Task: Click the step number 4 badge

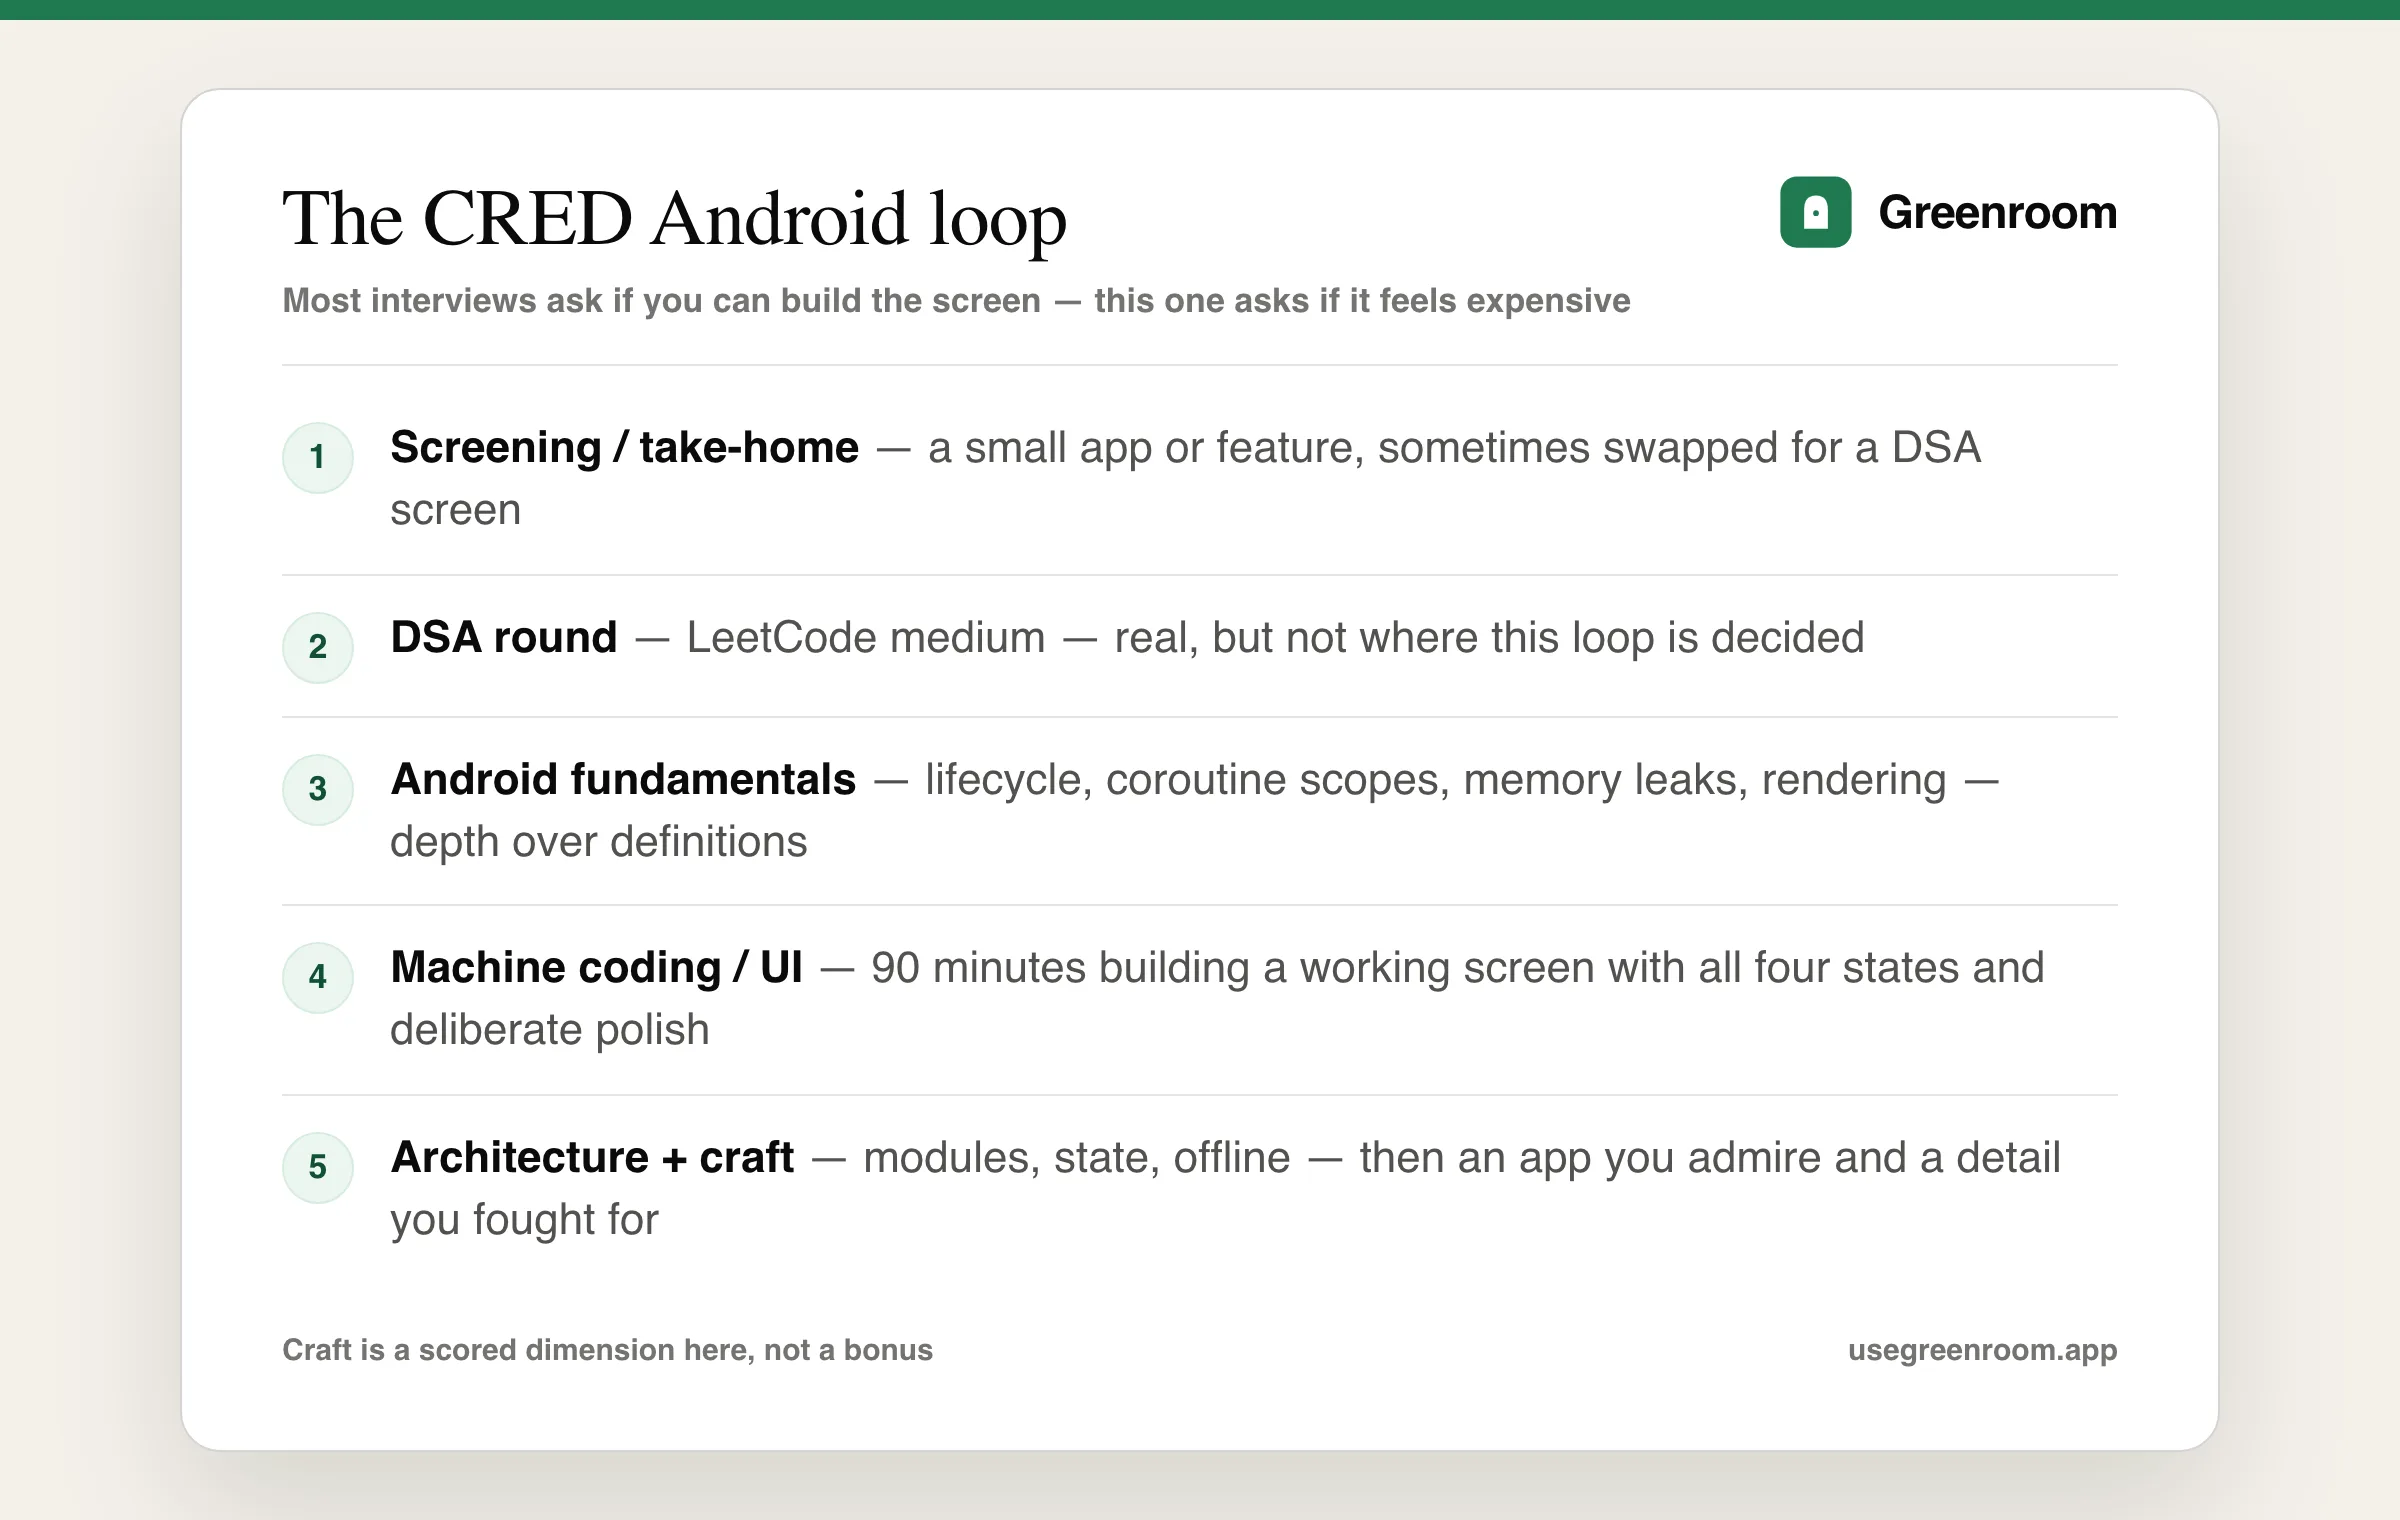Action: click(318, 977)
